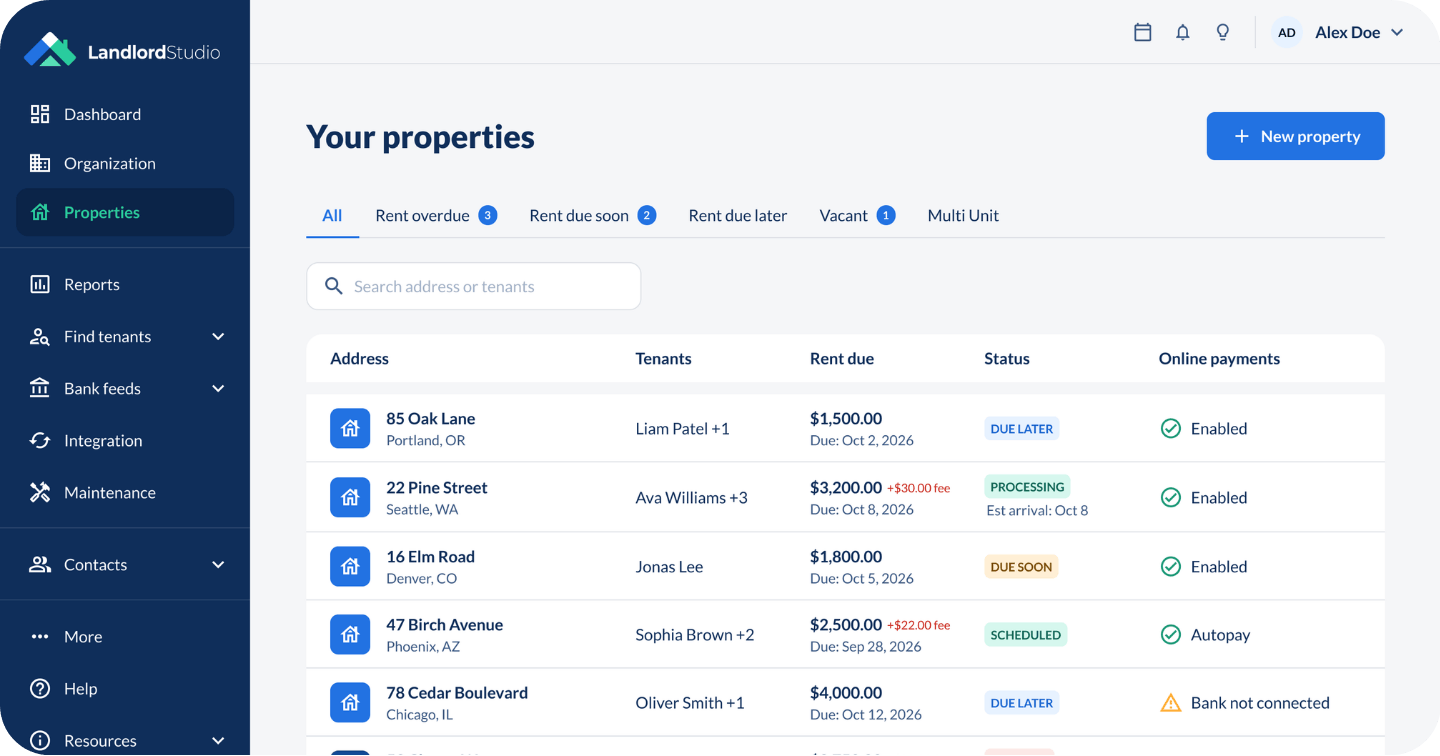
Task: Expand Contacts chevron
Action: pos(218,565)
